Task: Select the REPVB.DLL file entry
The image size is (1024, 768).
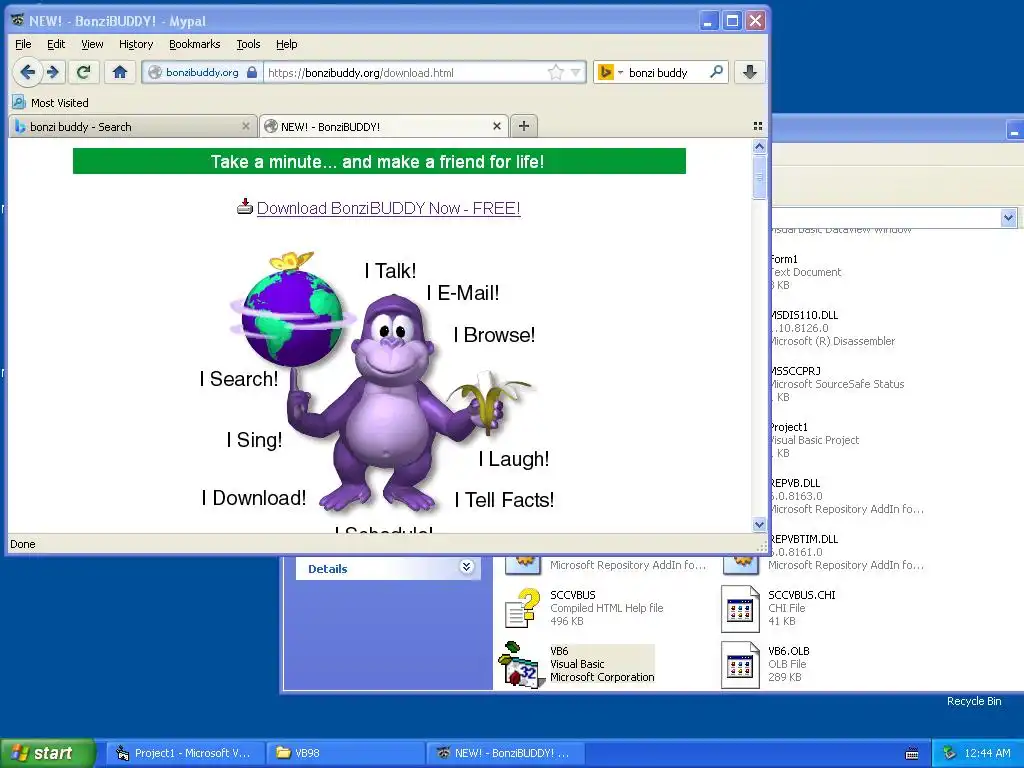Action: [846, 496]
